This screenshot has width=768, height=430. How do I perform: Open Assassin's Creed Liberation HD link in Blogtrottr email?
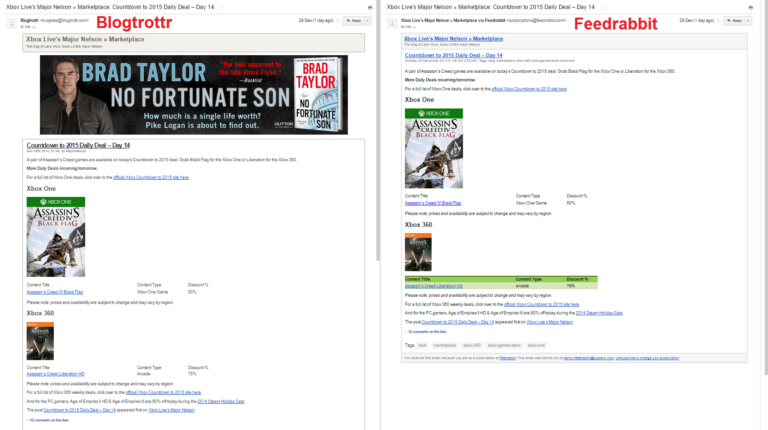pos(55,374)
